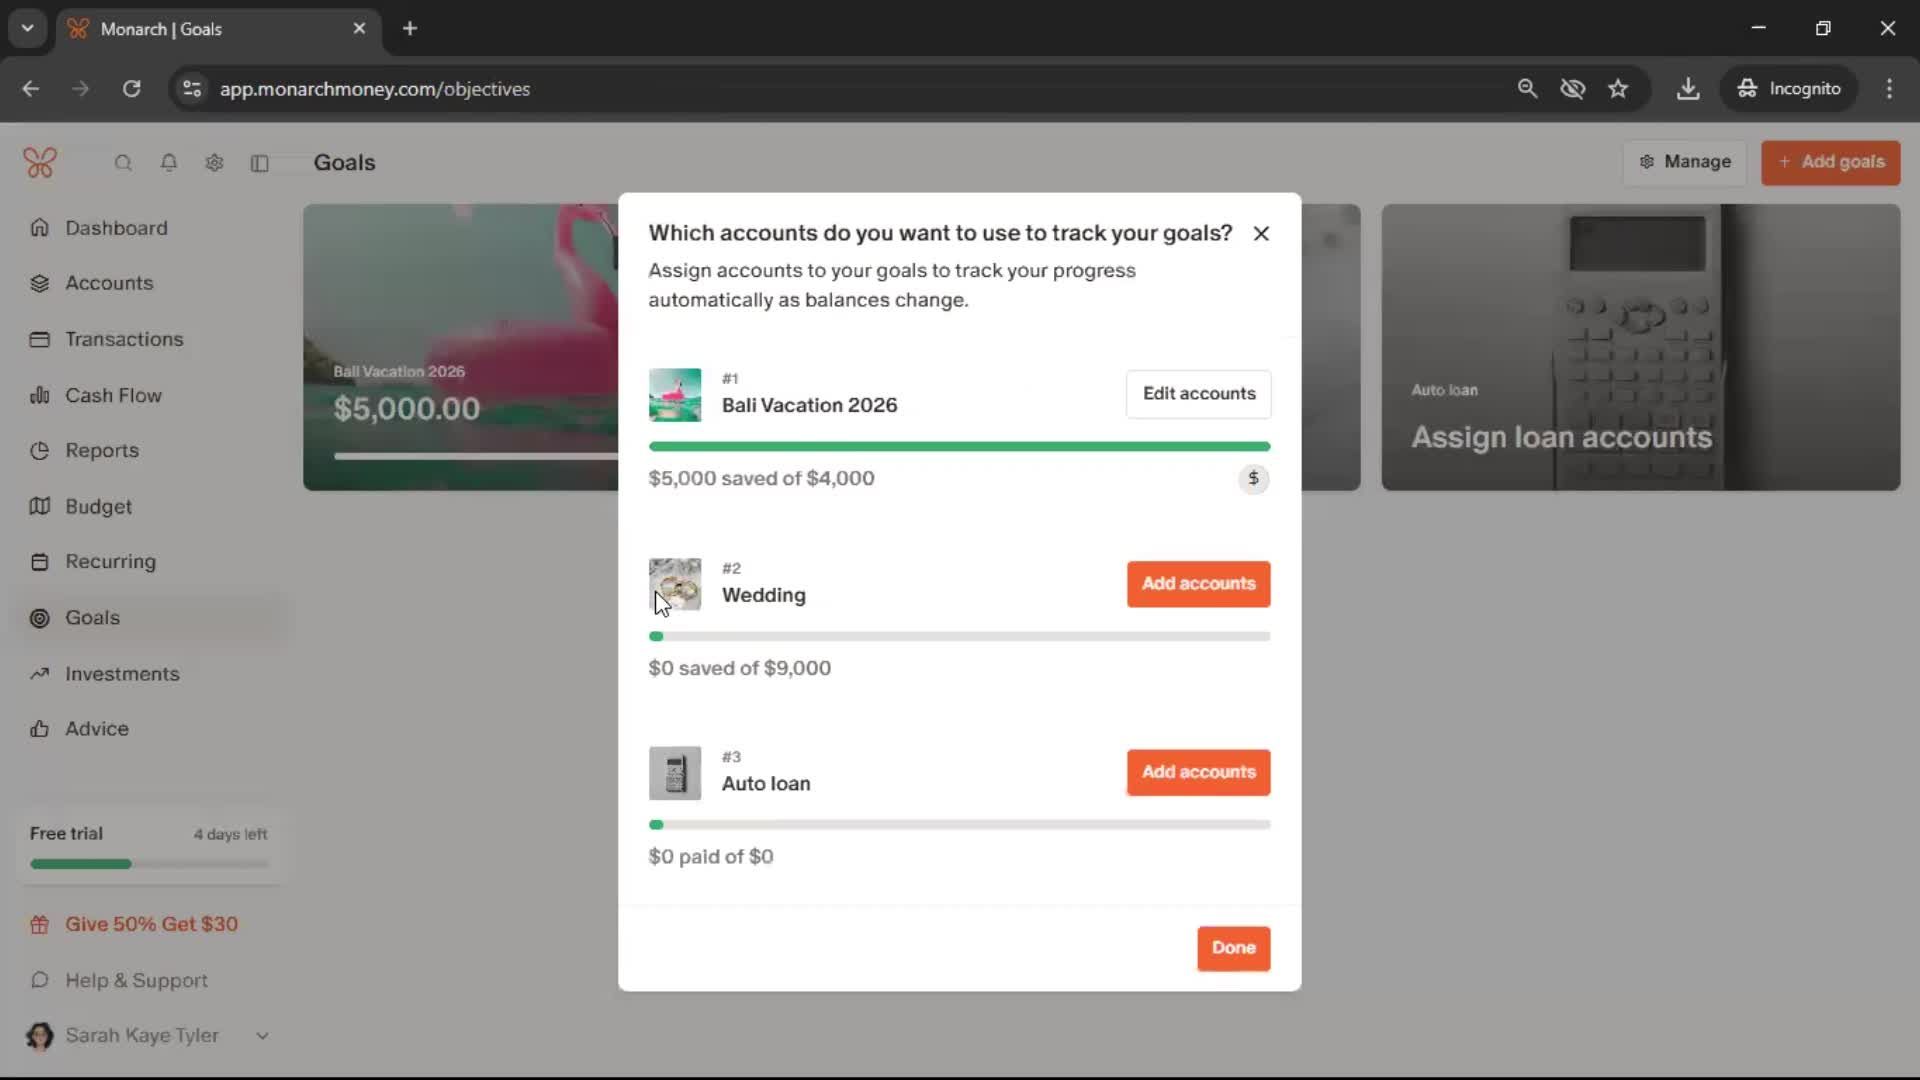Viewport: 1920px width, 1080px height.
Task: Open Investments from the sidebar
Action: 122,674
